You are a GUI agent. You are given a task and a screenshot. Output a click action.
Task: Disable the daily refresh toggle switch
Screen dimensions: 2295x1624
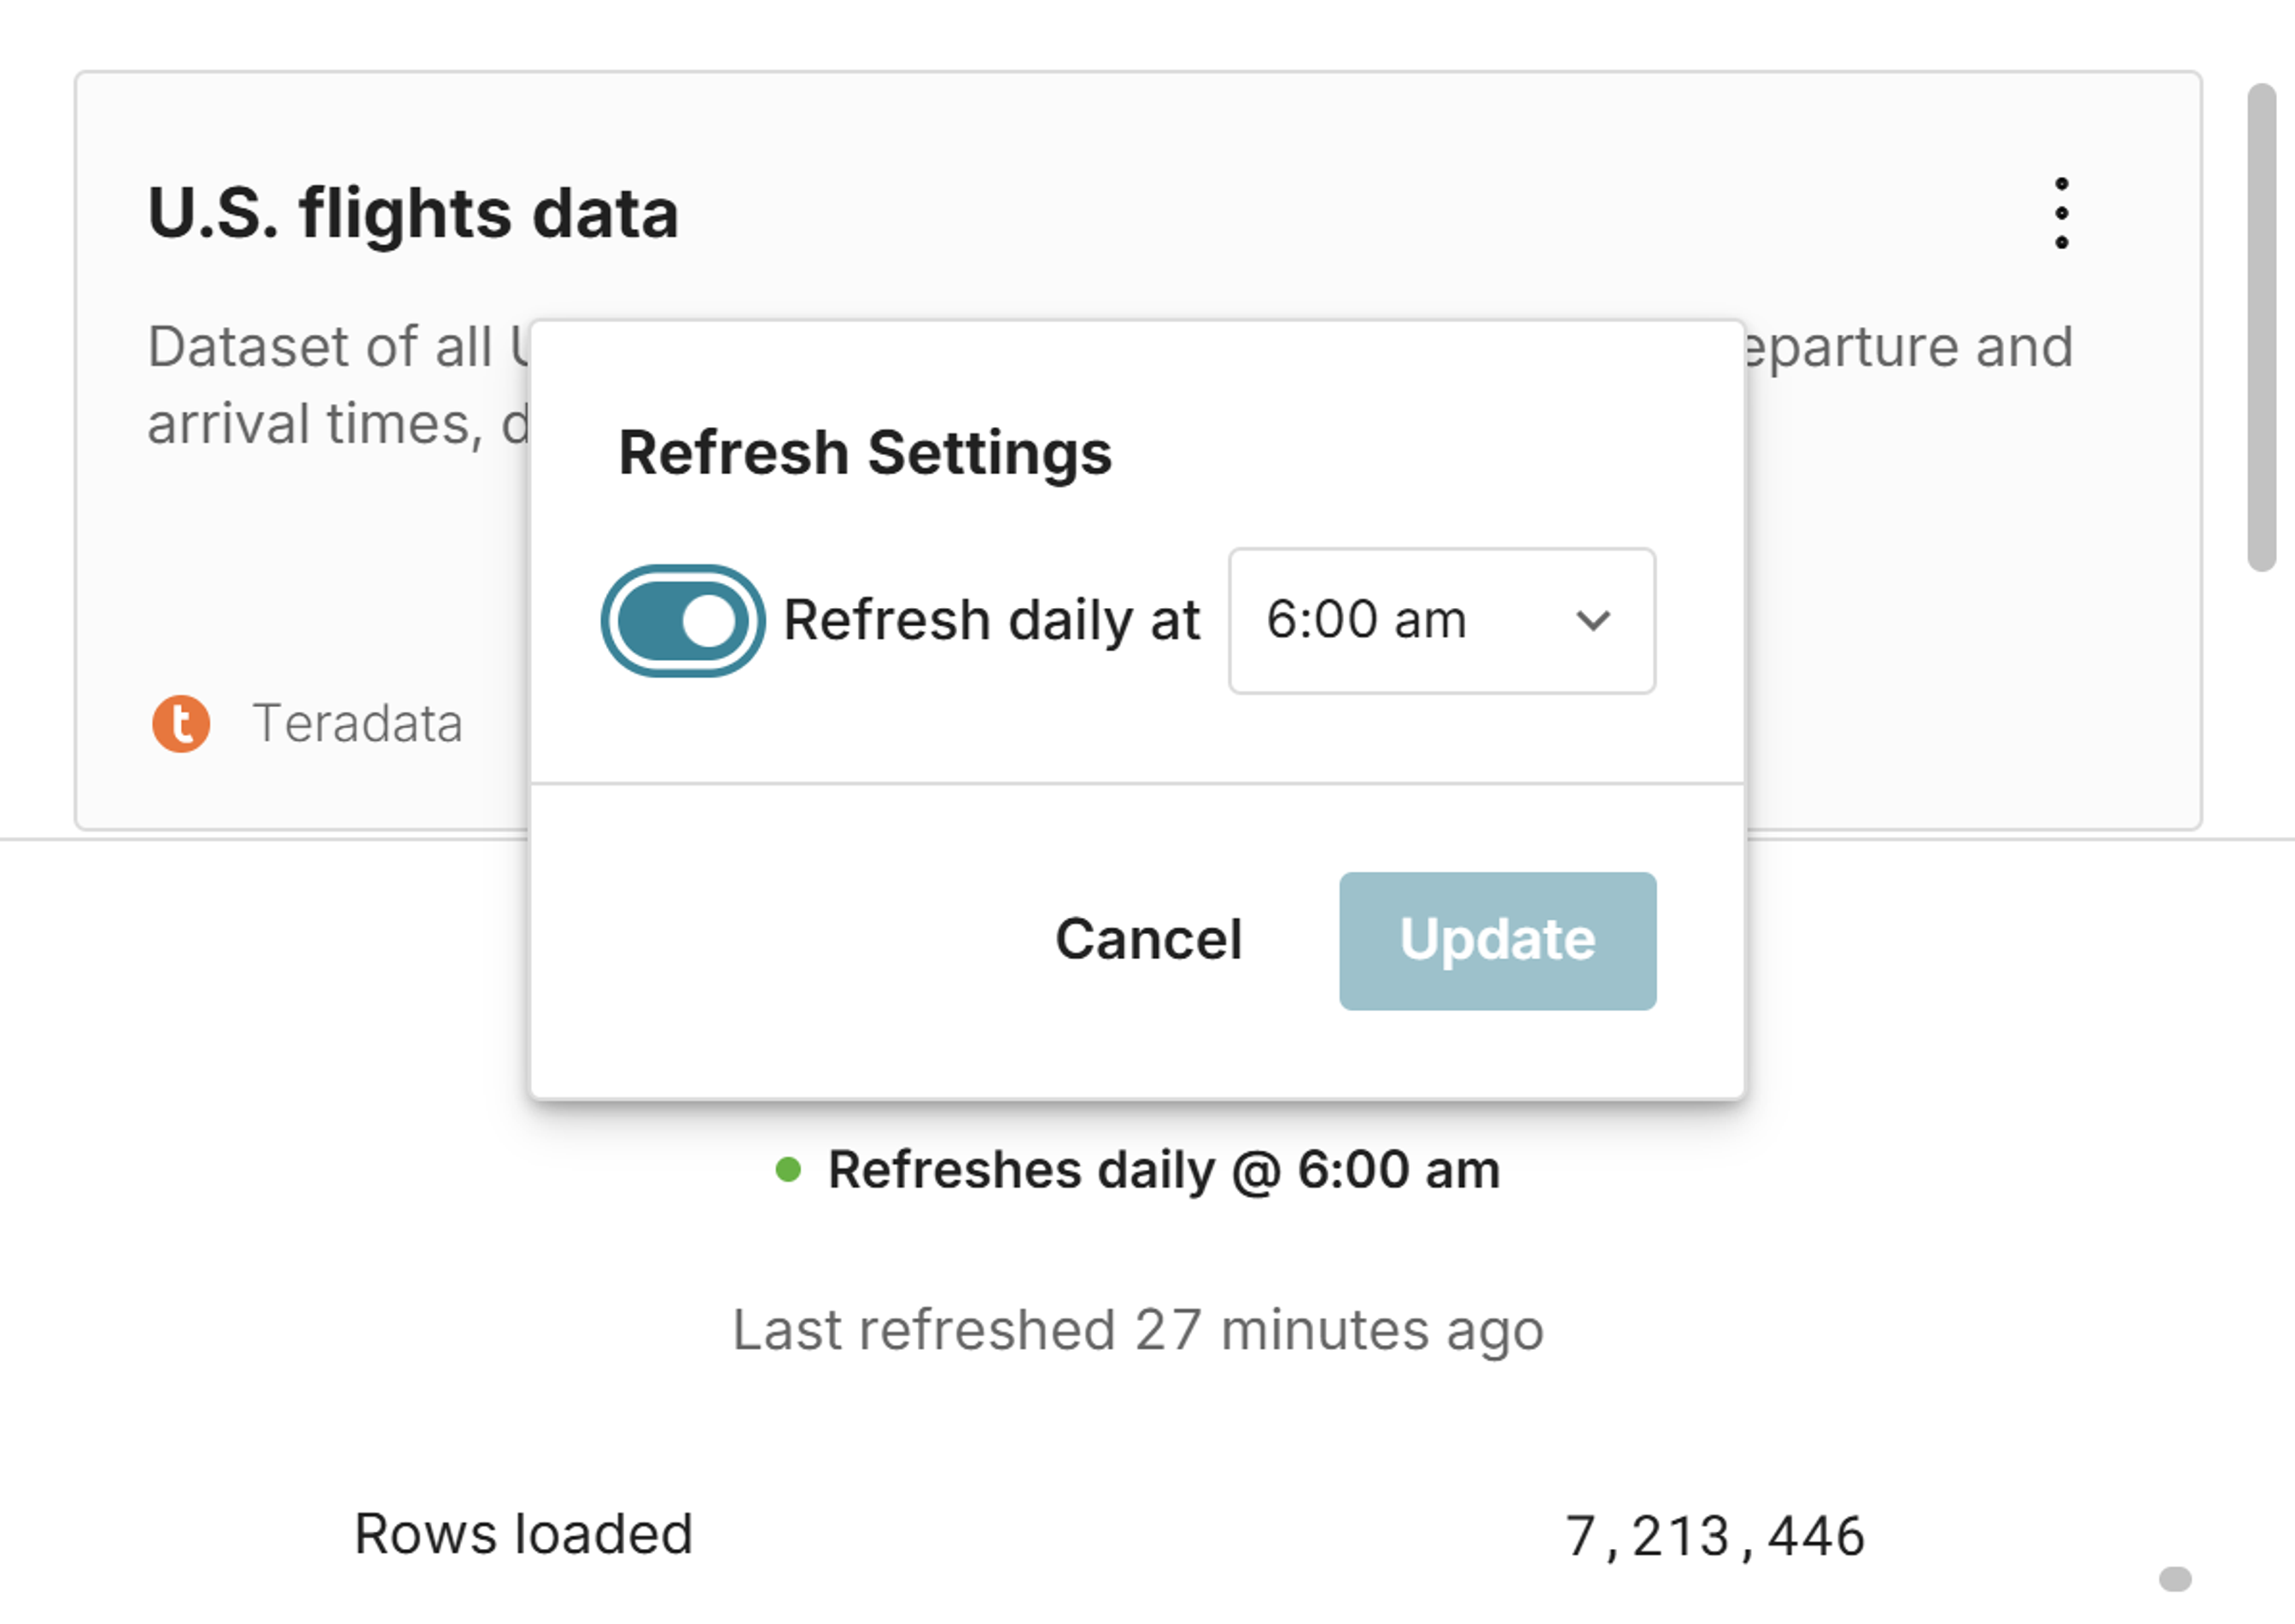click(683, 621)
